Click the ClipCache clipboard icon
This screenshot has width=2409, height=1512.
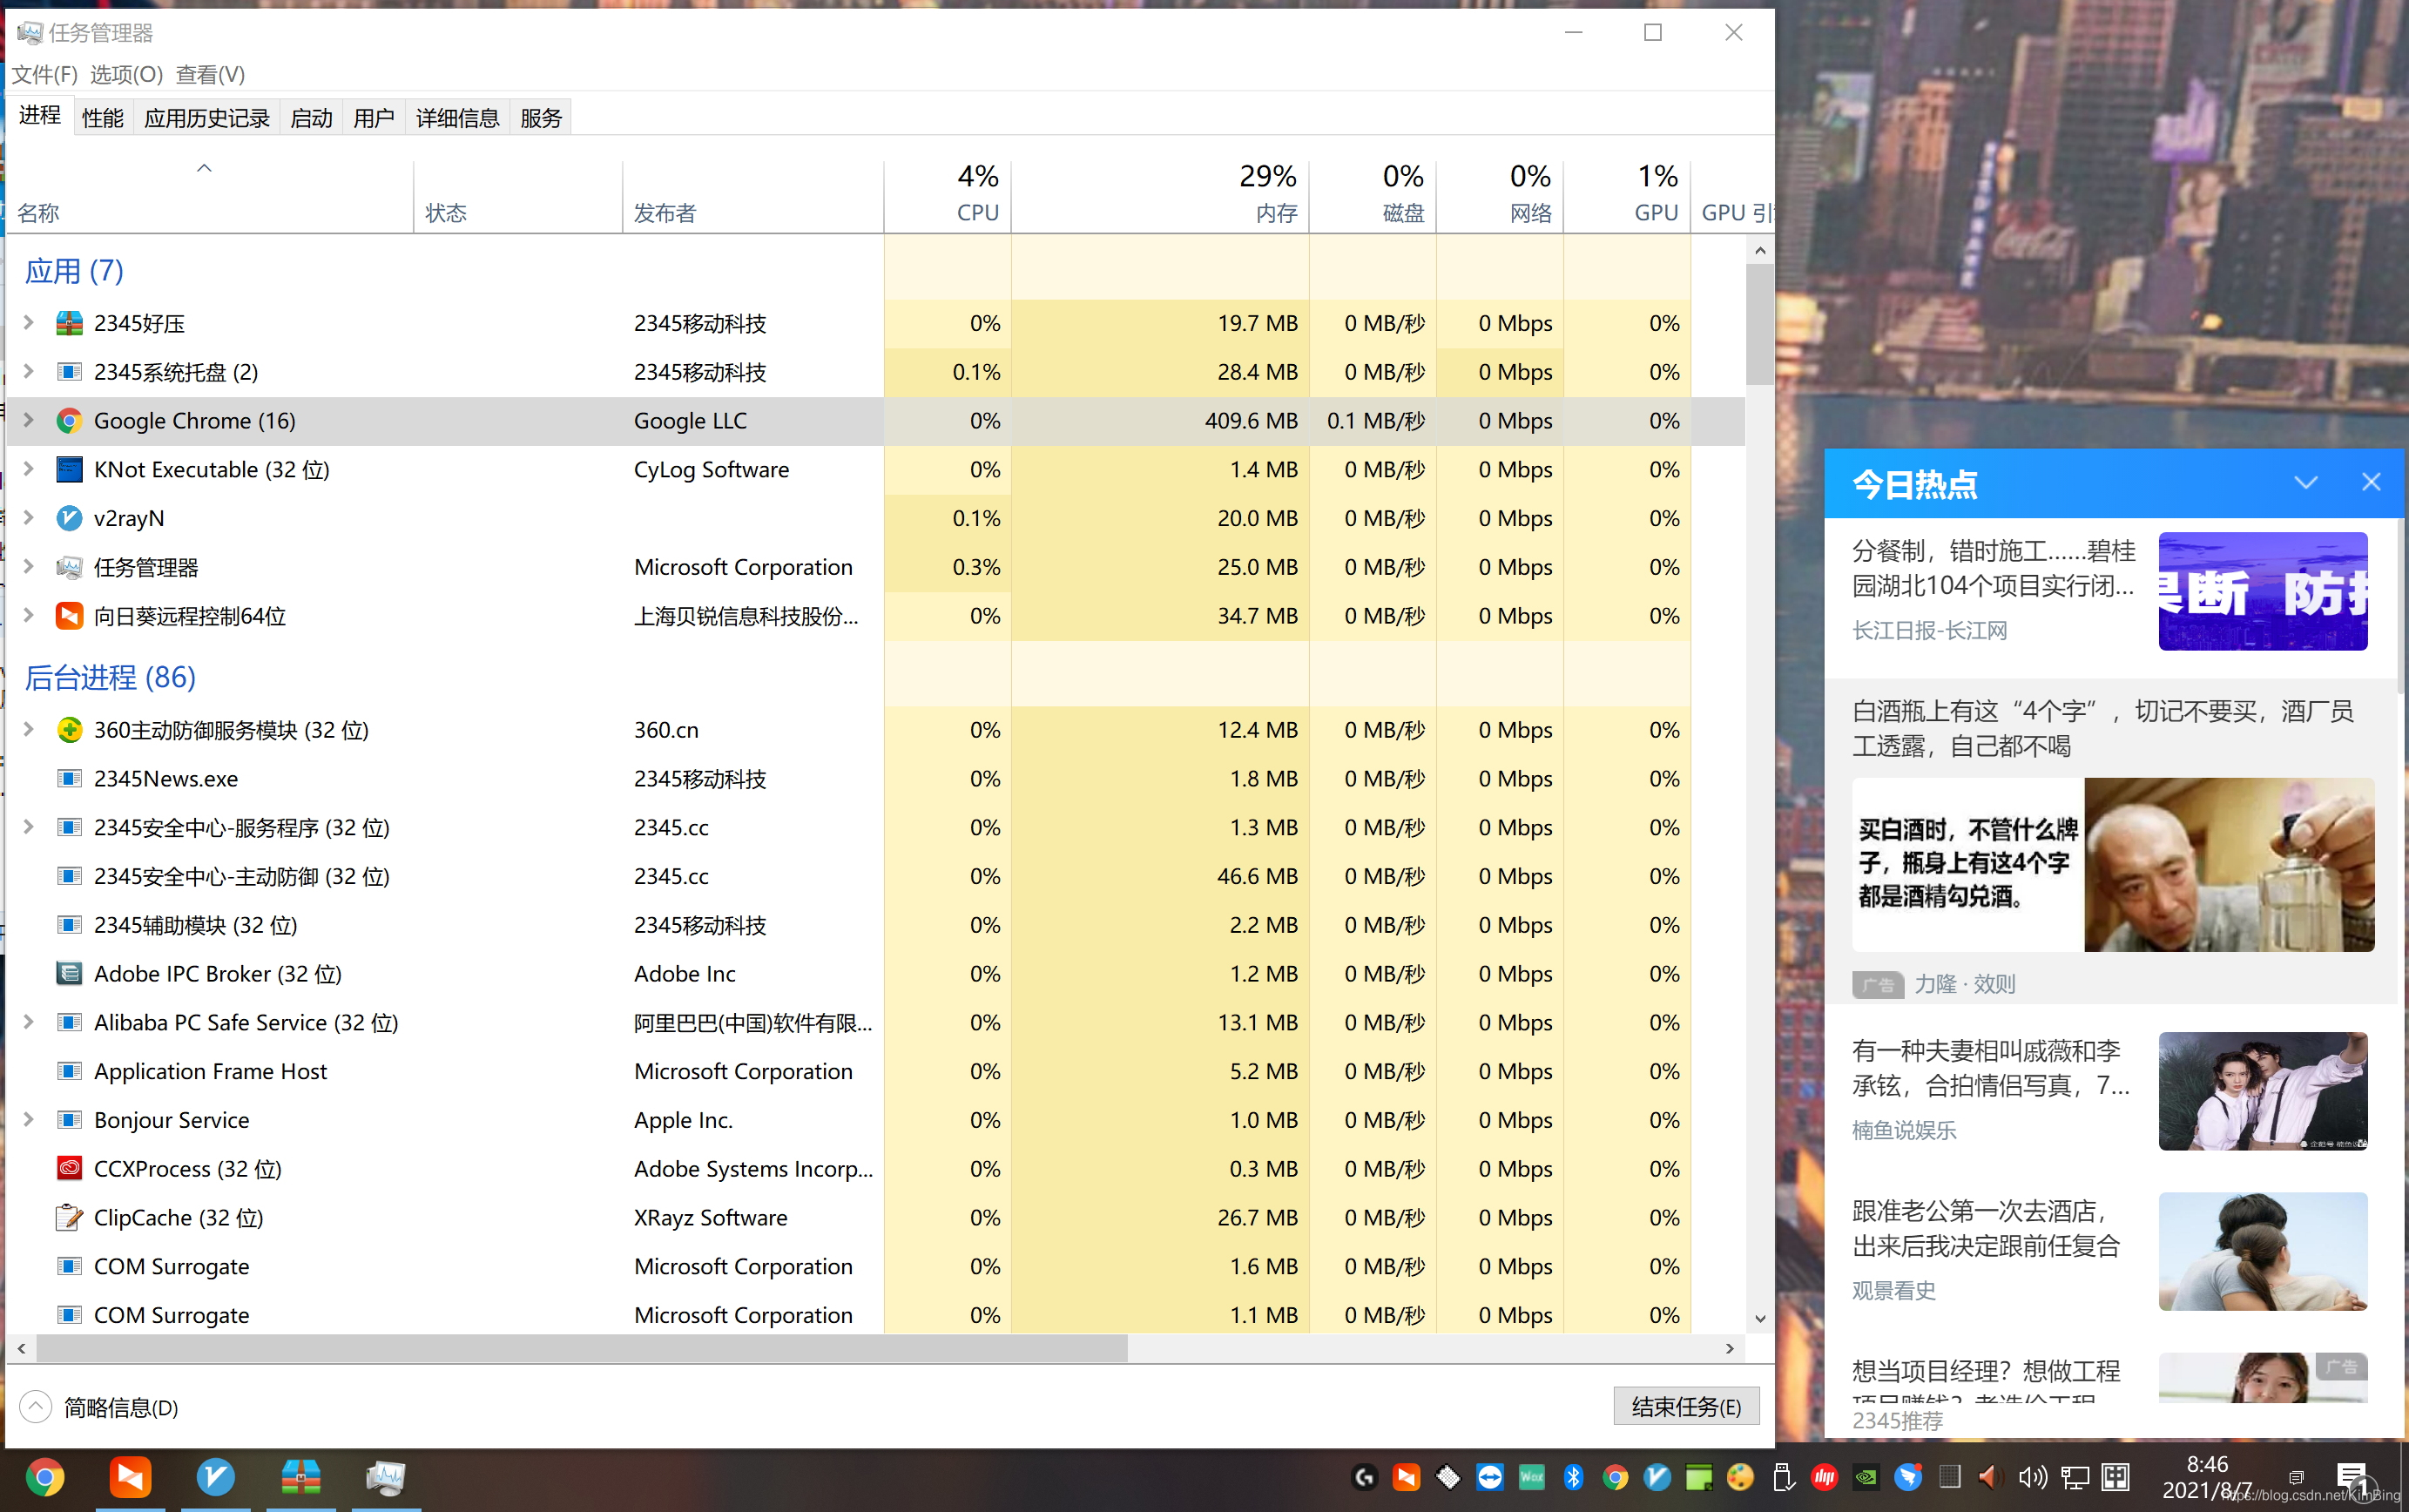point(69,1217)
